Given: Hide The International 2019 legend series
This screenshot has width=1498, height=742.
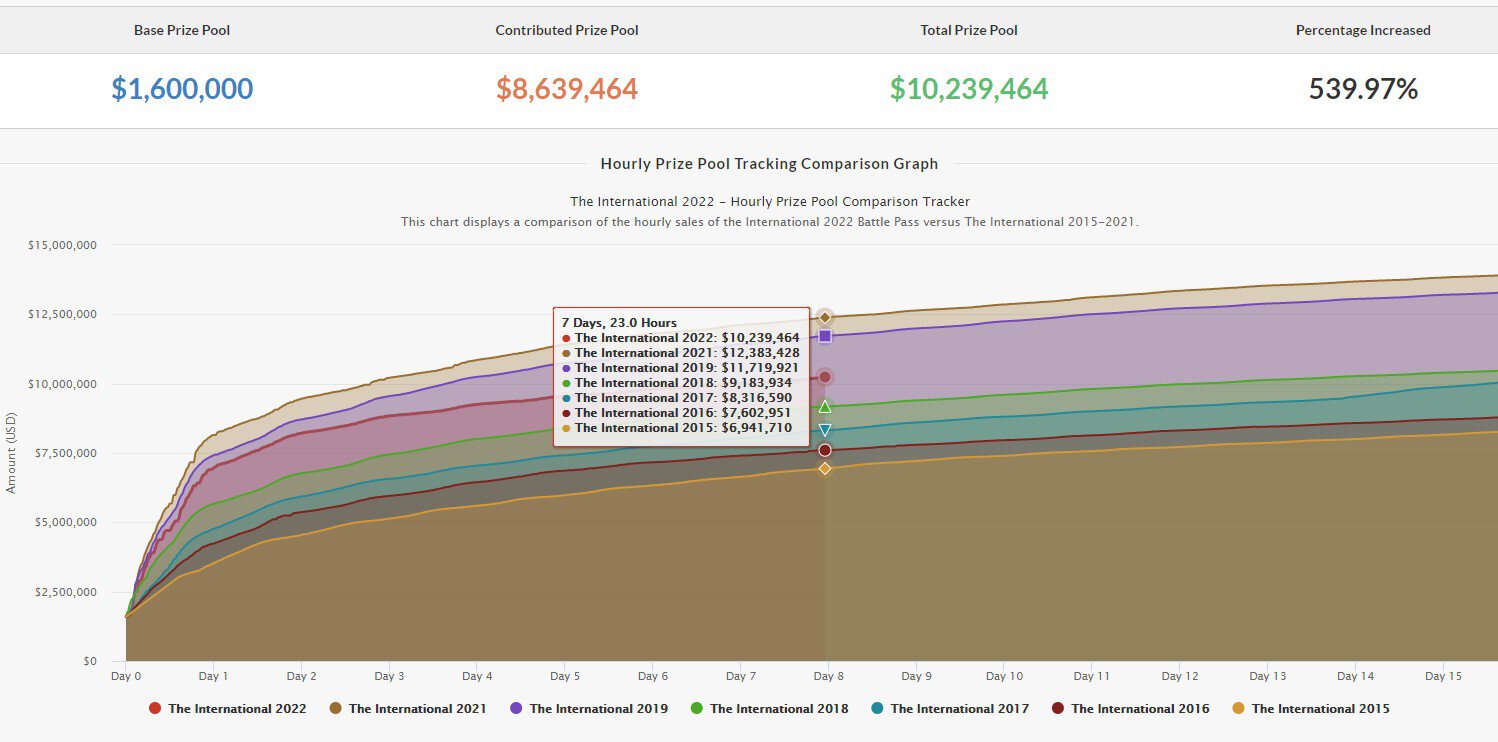Looking at the screenshot, I should pyautogui.click(x=589, y=708).
